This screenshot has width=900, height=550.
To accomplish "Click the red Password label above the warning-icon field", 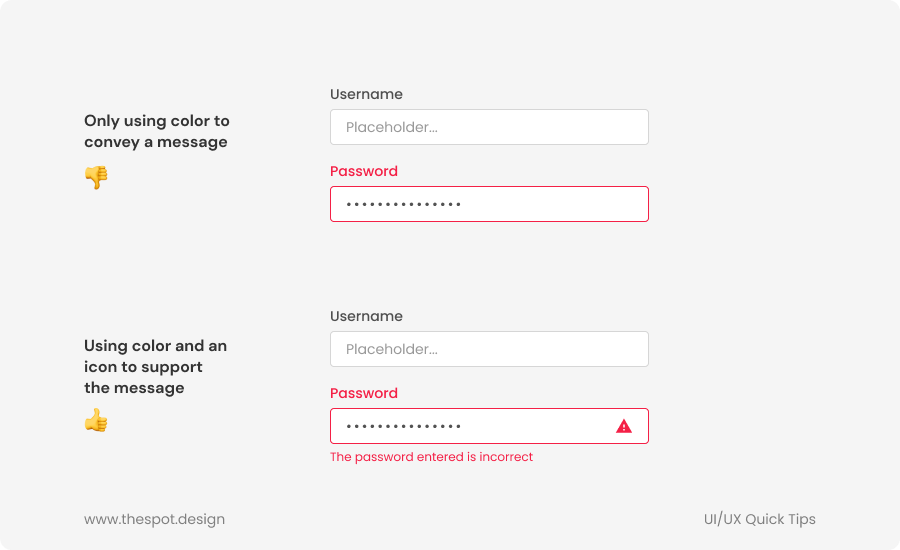I will coord(364,393).
